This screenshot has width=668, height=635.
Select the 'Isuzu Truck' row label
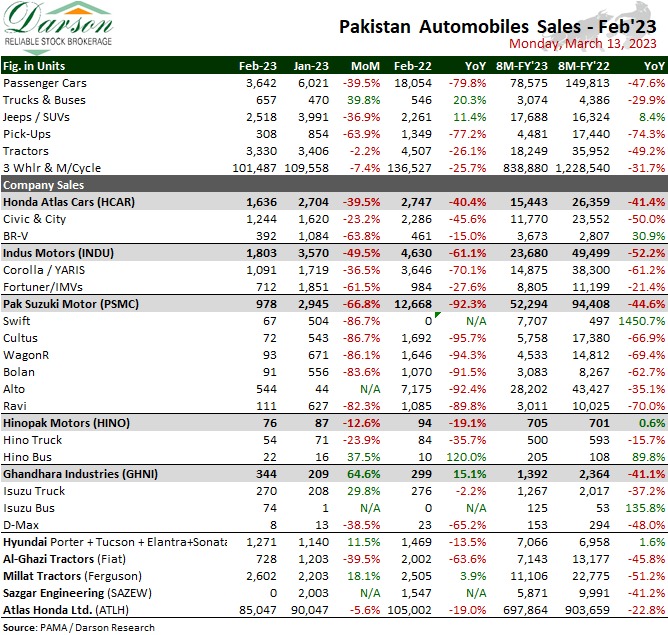pyautogui.click(x=34, y=491)
